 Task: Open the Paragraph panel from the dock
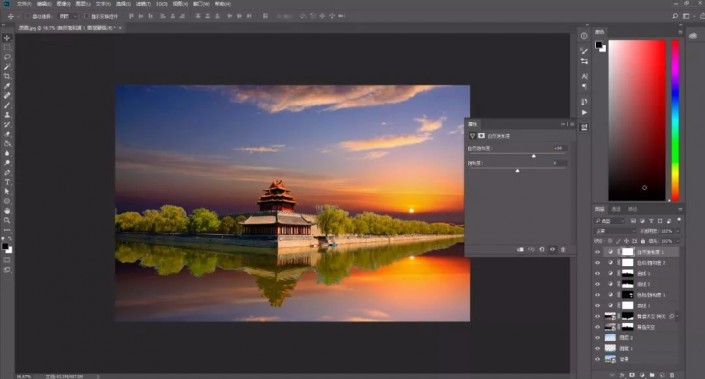pyautogui.click(x=584, y=86)
